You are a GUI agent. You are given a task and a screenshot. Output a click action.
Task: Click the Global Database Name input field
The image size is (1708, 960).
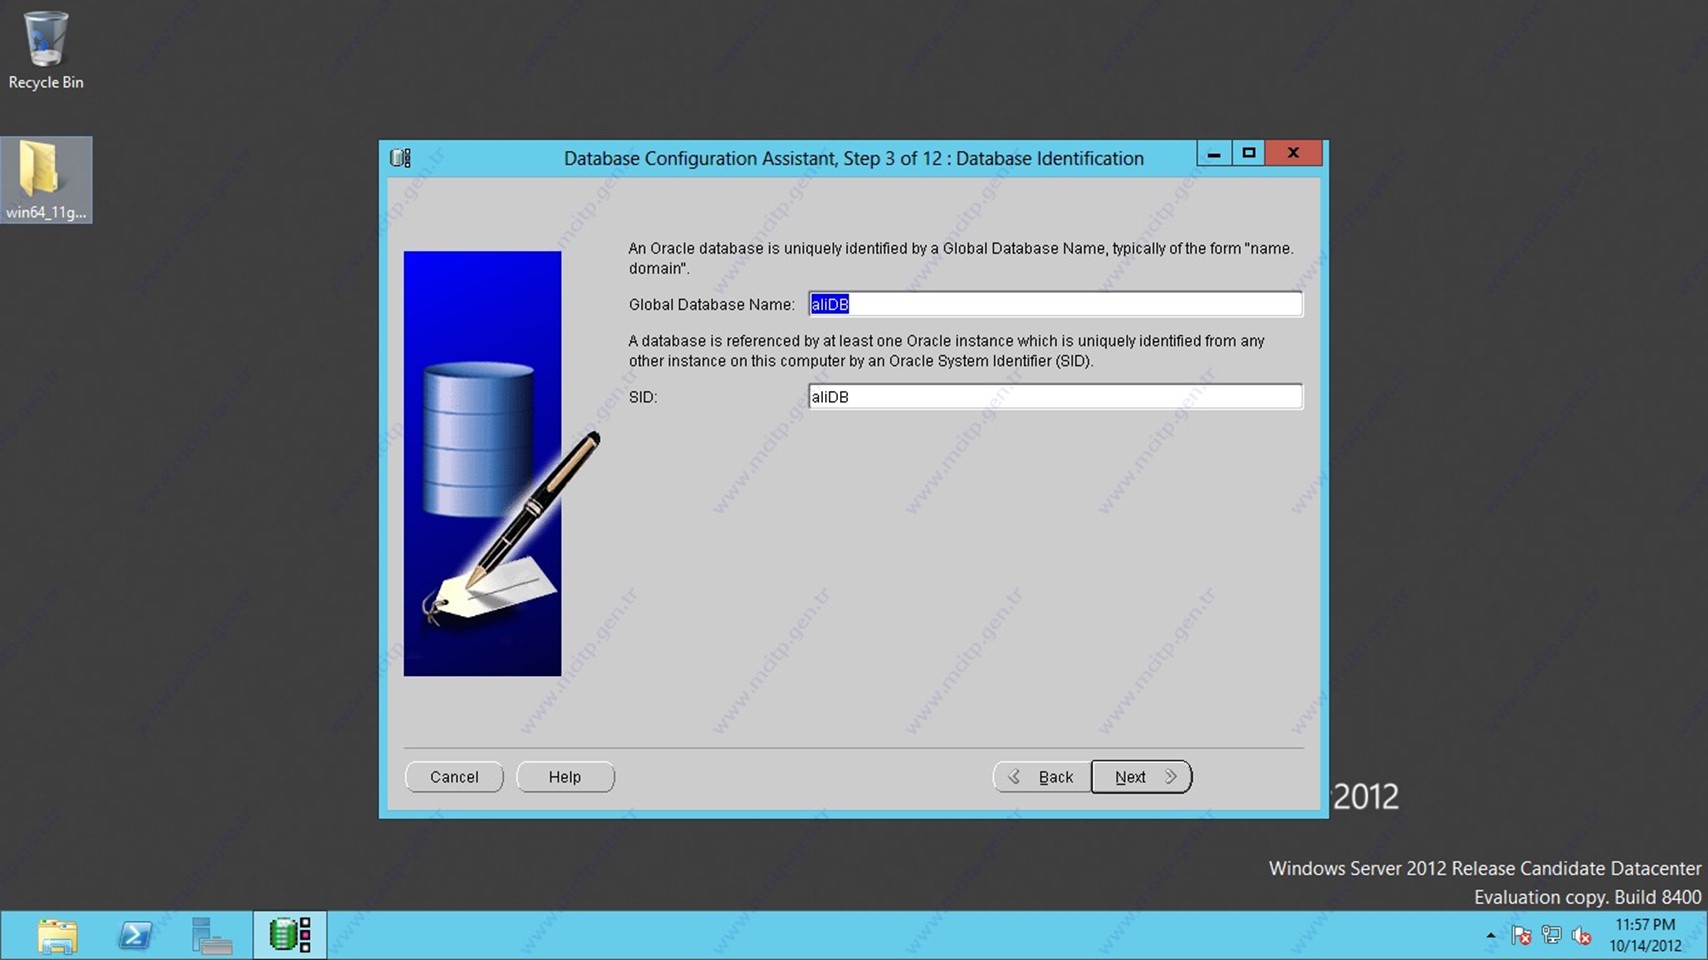click(1055, 304)
